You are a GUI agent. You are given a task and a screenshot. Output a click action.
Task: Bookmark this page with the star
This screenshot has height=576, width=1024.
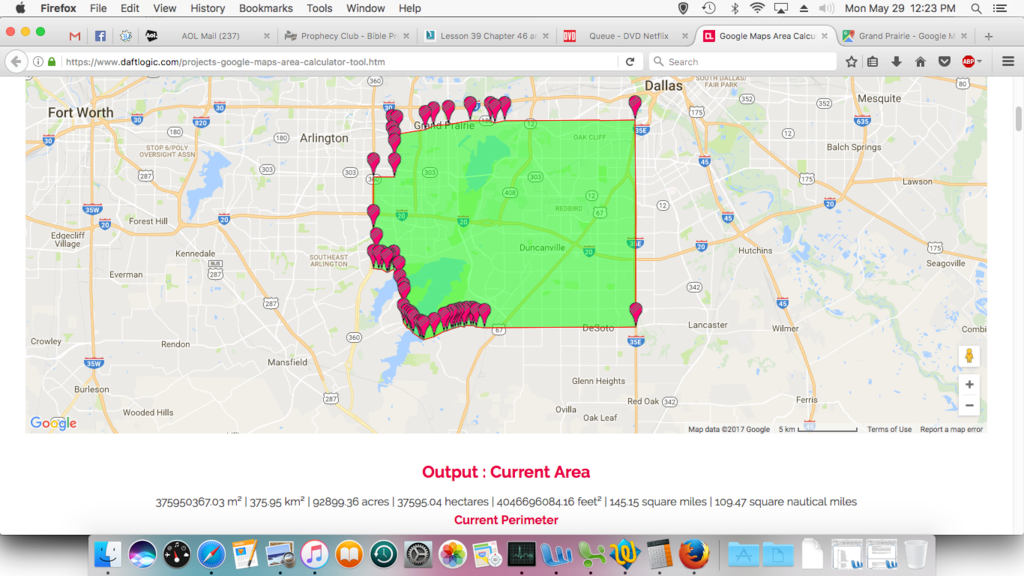(x=851, y=61)
